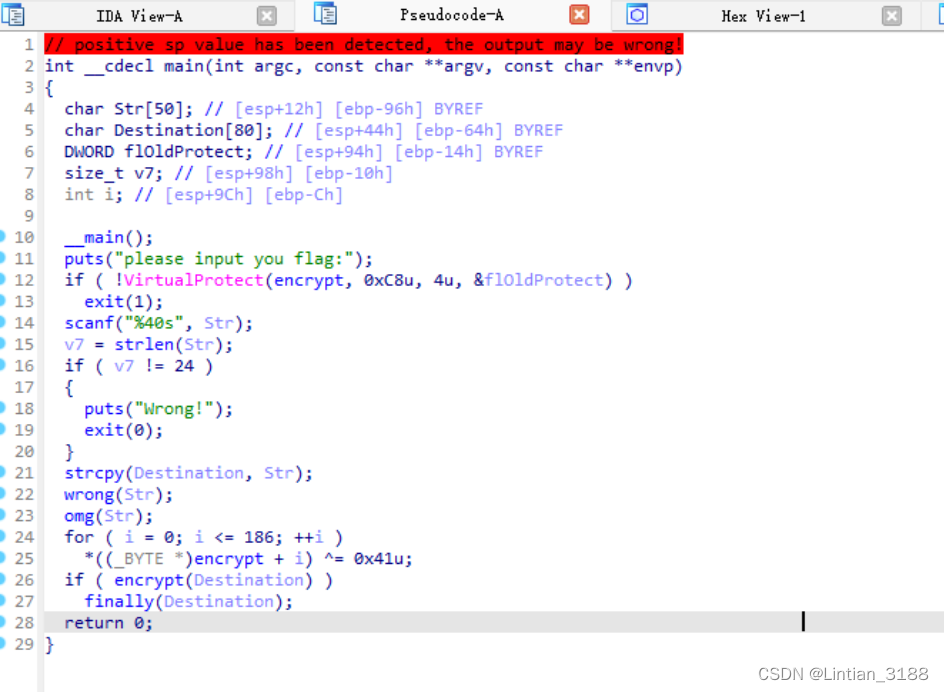Click the breakpoint dot on line 21

click(x=2, y=472)
